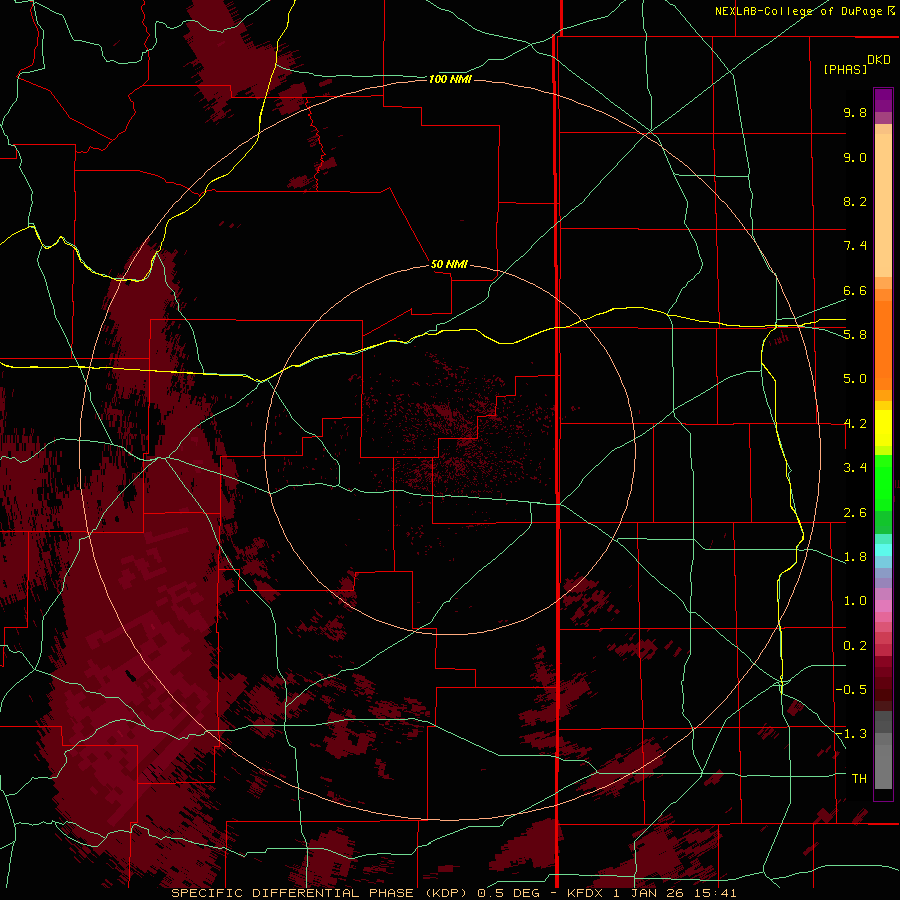Click the "1 JAN 26" date in the caption
The height and width of the screenshot is (900, 900).
click(x=650, y=893)
